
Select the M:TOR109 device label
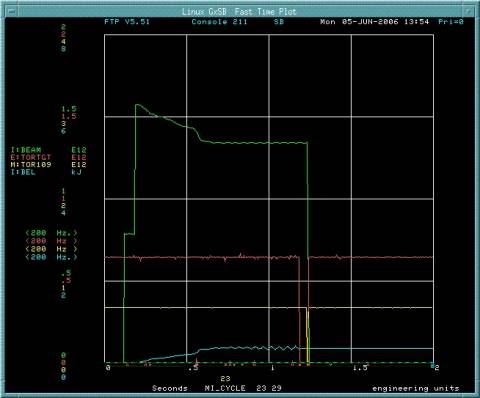tap(31, 165)
